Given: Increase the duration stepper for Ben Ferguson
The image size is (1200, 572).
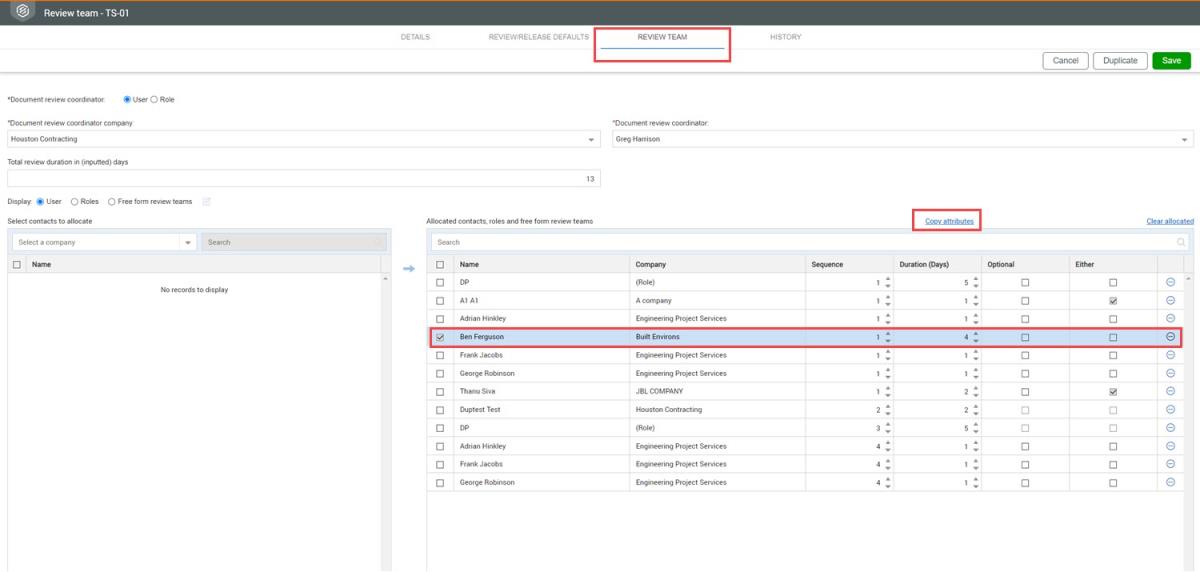Looking at the screenshot, I should pyautogui.click(x=976, y=334).
